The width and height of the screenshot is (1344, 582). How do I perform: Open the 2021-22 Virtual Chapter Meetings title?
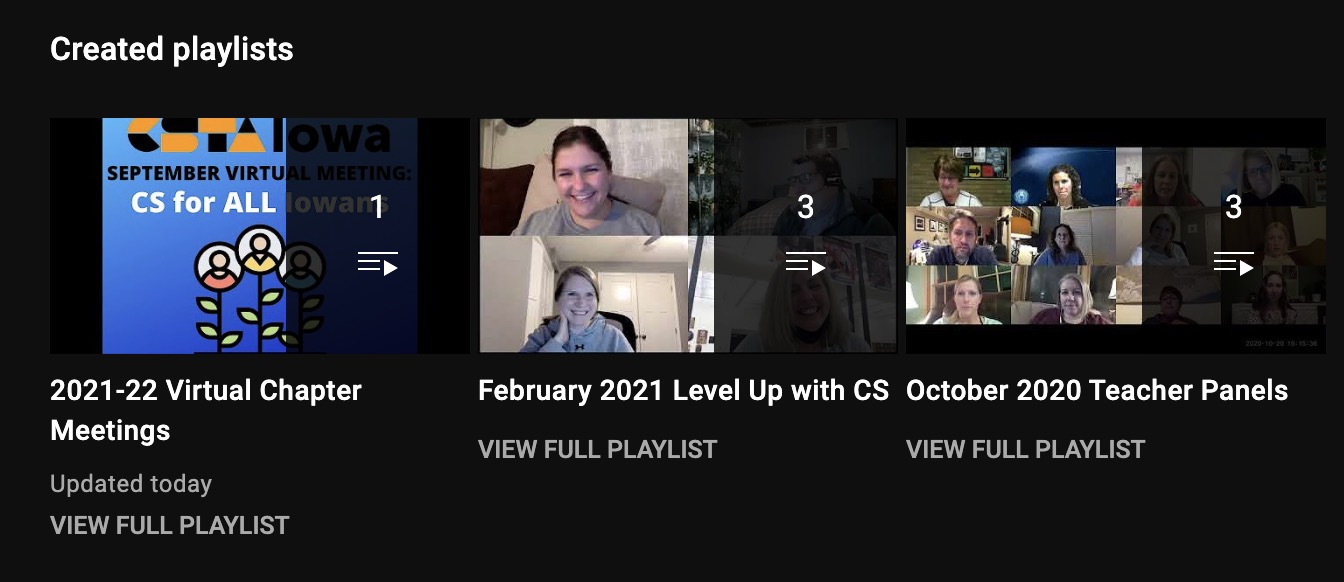(x=206, y=410)
